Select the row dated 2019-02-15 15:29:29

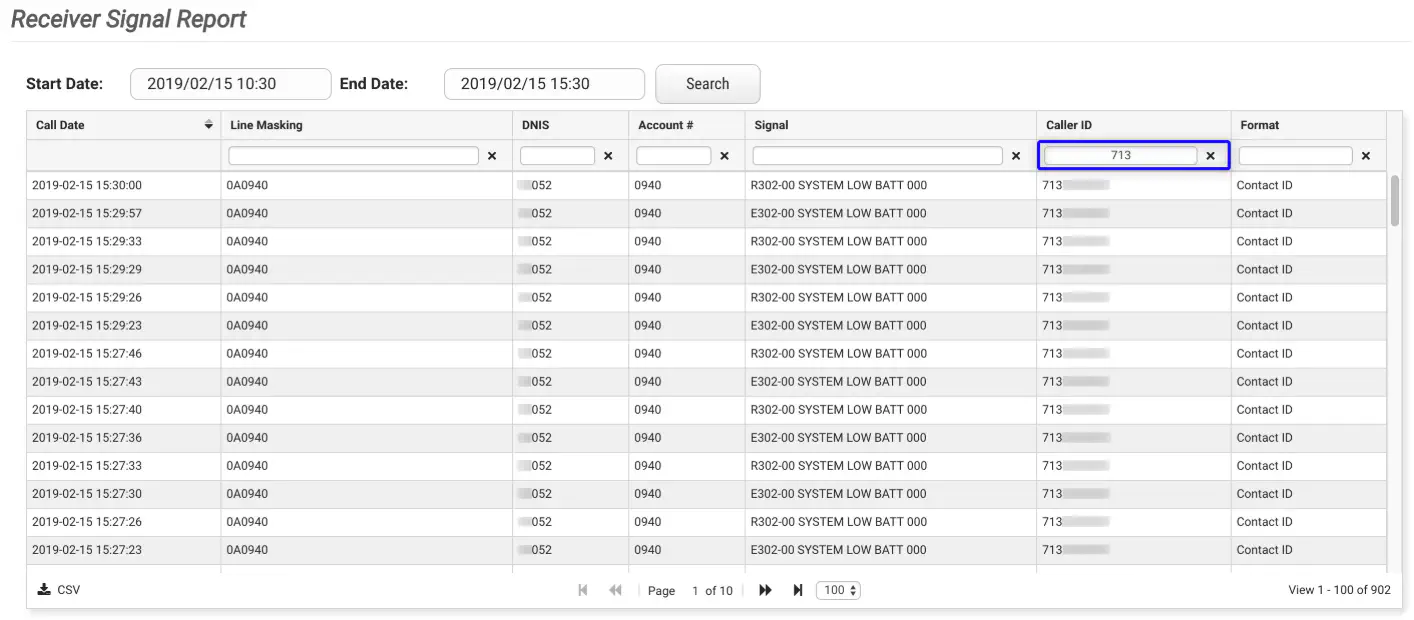(x=706, y=269)
